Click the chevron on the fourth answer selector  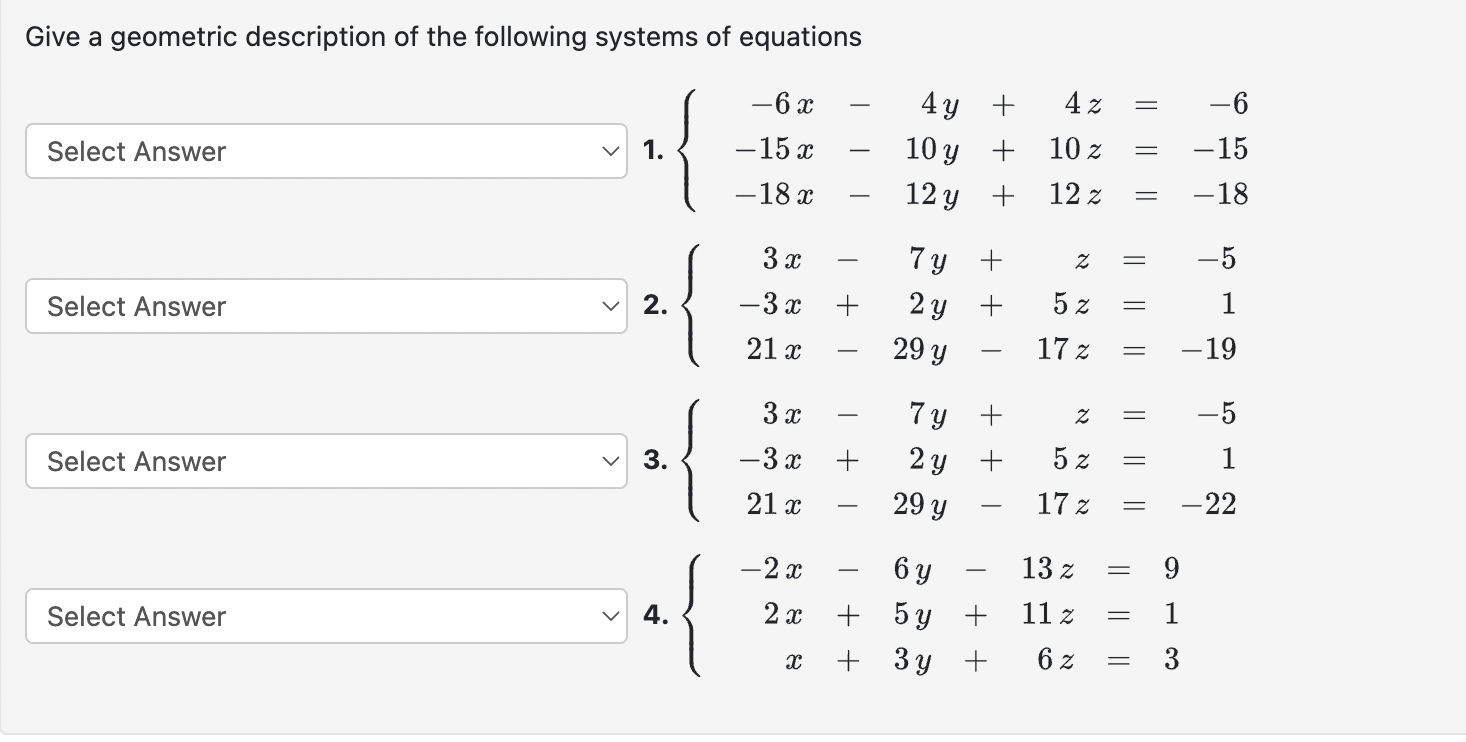pos(609,616)
